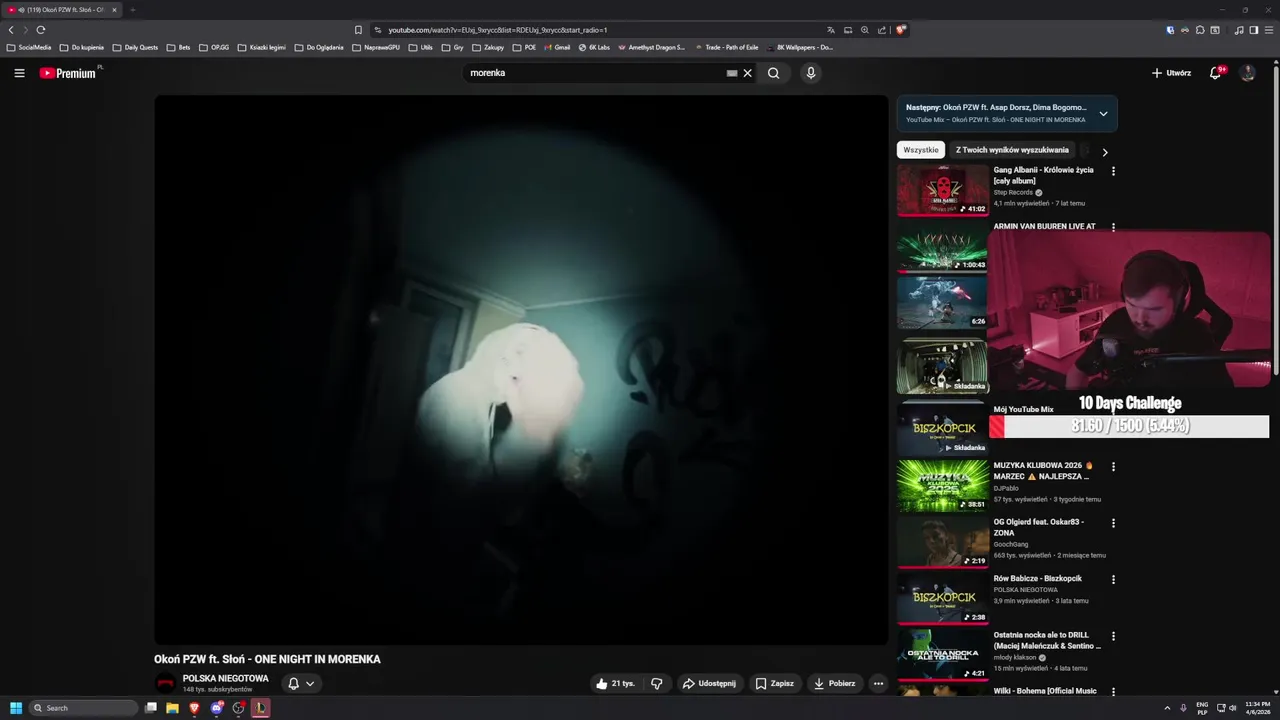The height and width of the screenshot is (720, 1280).
Task: Click the Utwórz create button
Action: pos(1171,73)
